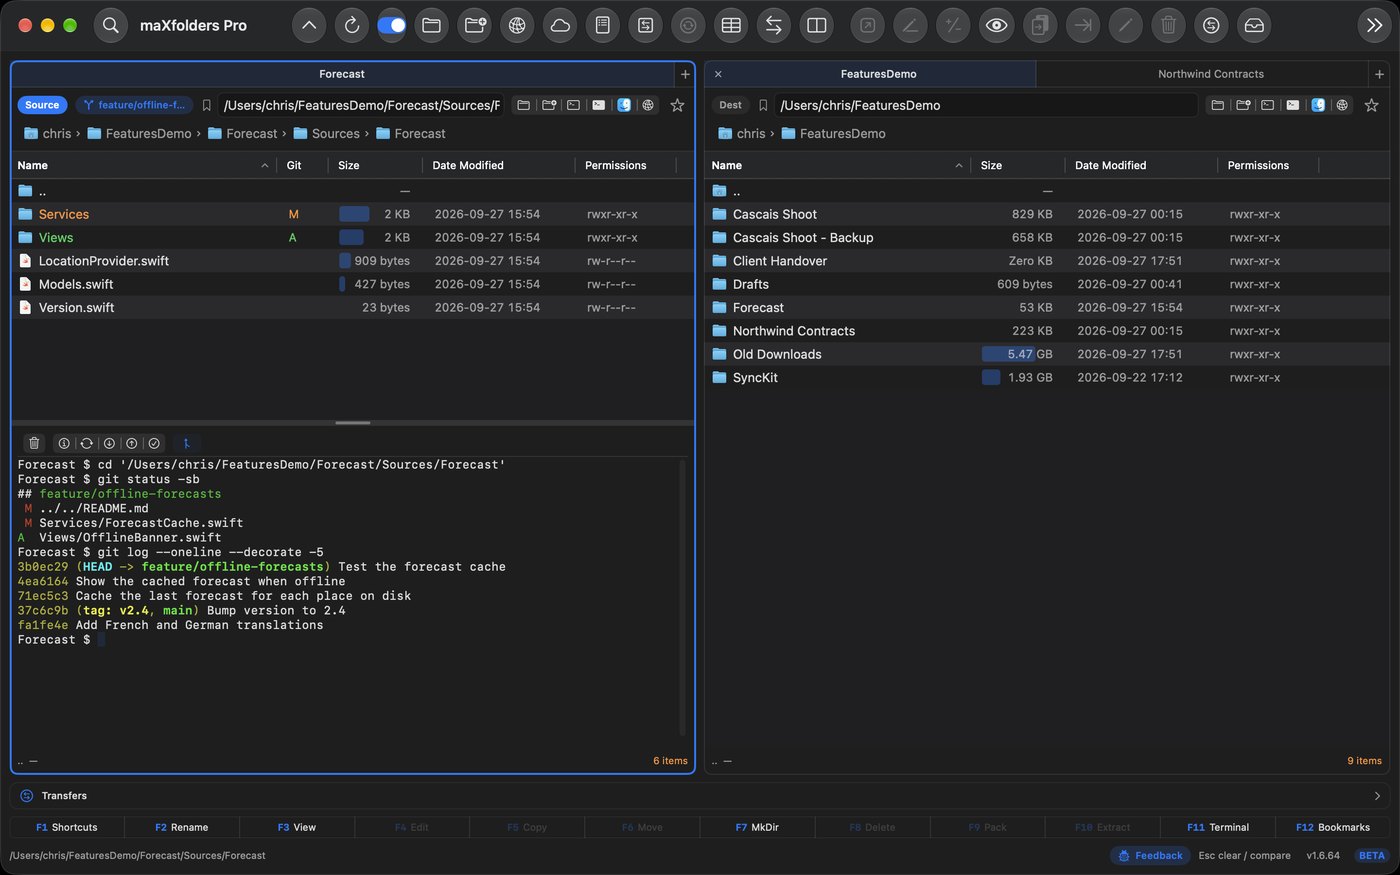The width and height of the screenshot is (1400, 875).
Task: Toggle the bookmark icon beside the left path field
Action: tap(206, 105)
